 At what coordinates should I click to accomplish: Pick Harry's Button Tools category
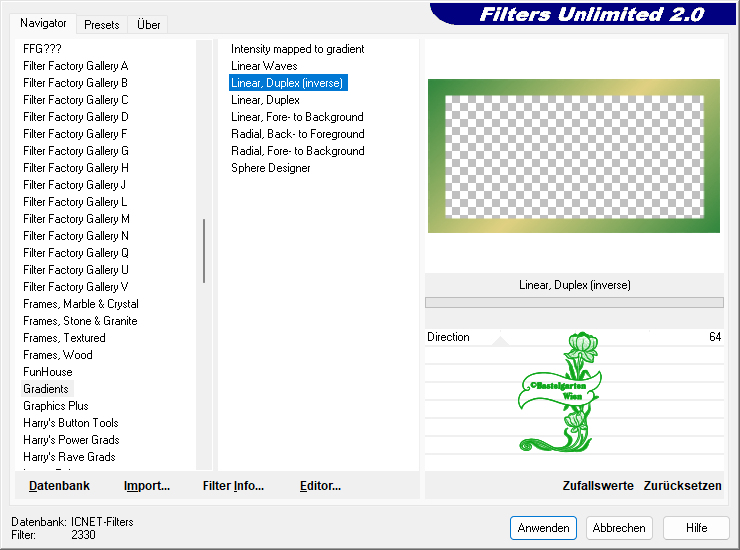tap(71, 423)
